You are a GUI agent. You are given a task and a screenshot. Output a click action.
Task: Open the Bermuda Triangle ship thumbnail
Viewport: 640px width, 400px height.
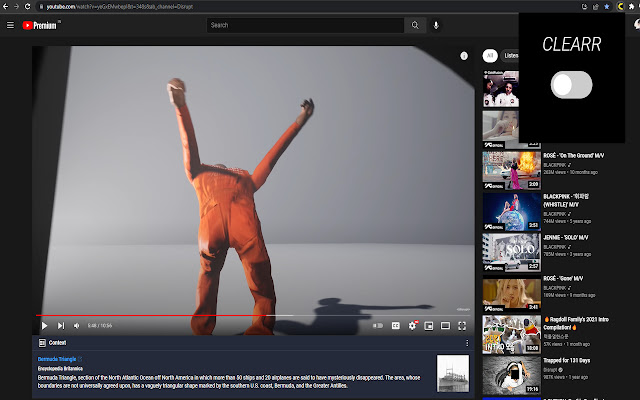pyautogui.click(x=453, y=373)
